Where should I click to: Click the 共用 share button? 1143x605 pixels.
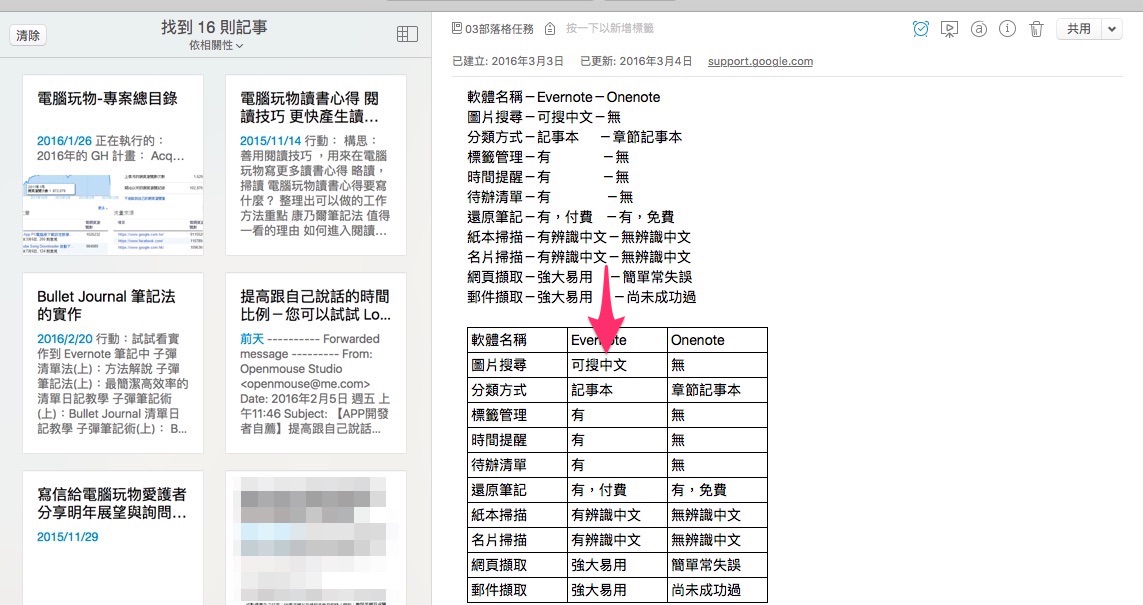pyautogui.click(x=1079, y=28)
